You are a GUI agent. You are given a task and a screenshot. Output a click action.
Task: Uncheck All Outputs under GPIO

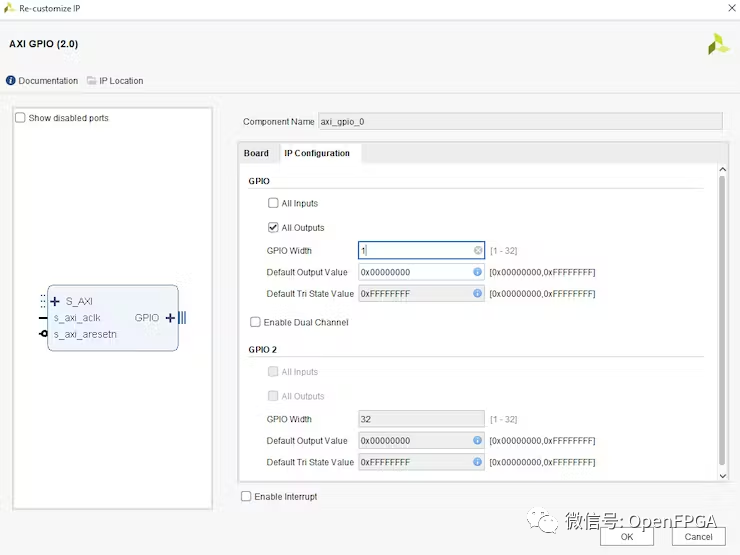274,228
